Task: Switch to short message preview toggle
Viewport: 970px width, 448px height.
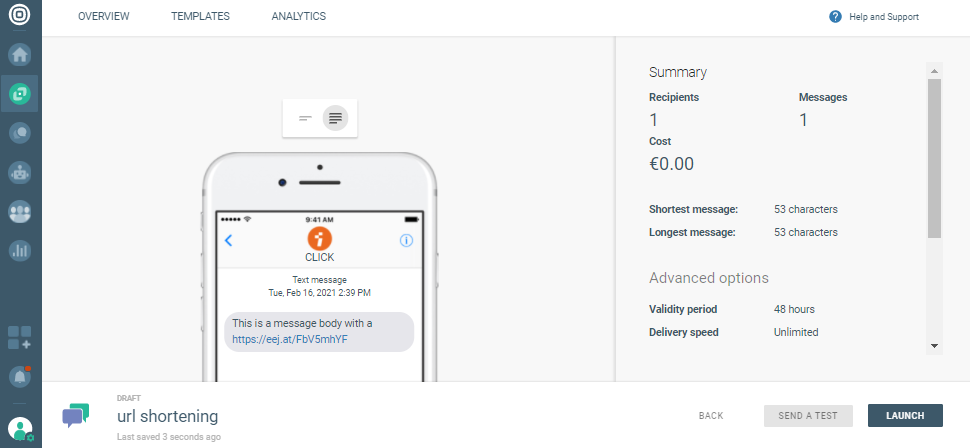Action: [x=305, y=118]
